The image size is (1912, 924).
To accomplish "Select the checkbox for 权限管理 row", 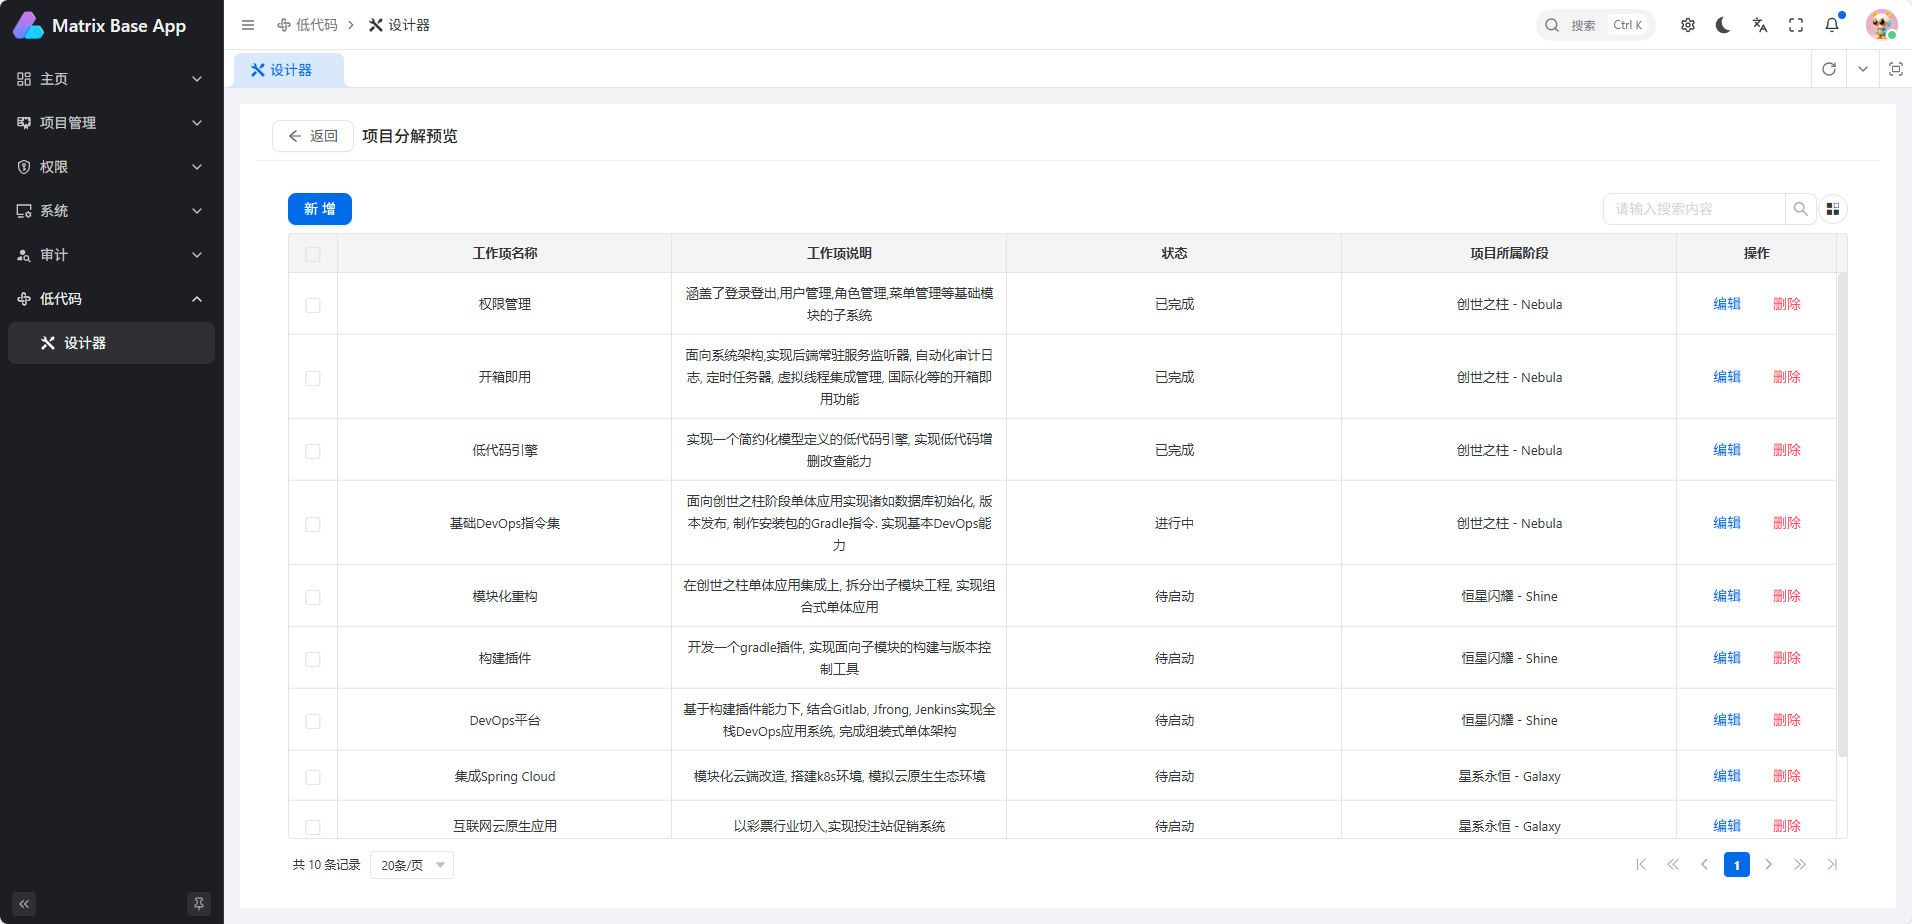I will point(313,305).
